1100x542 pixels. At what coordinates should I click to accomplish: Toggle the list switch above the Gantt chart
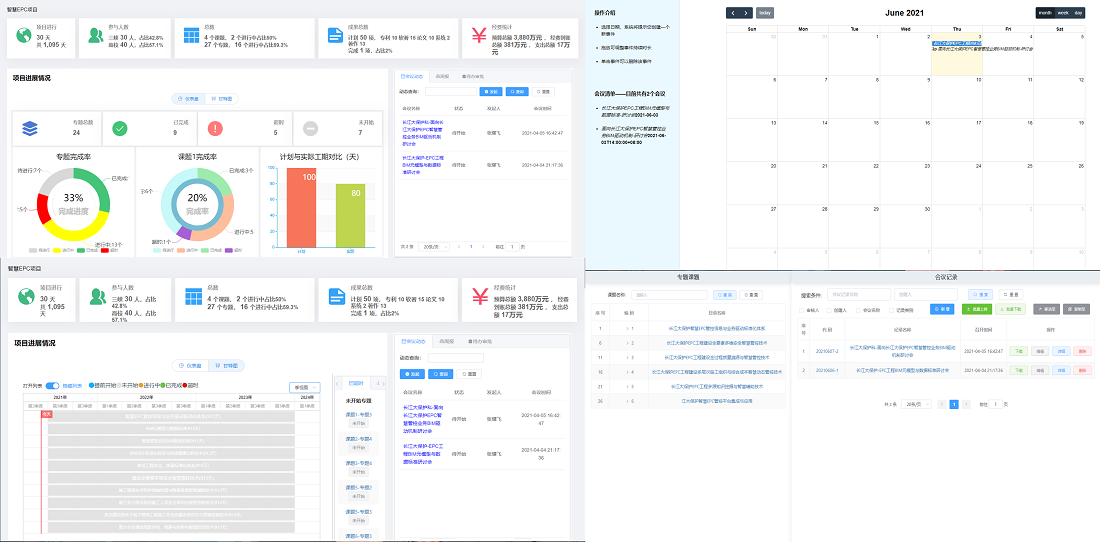tap(53, 386)
